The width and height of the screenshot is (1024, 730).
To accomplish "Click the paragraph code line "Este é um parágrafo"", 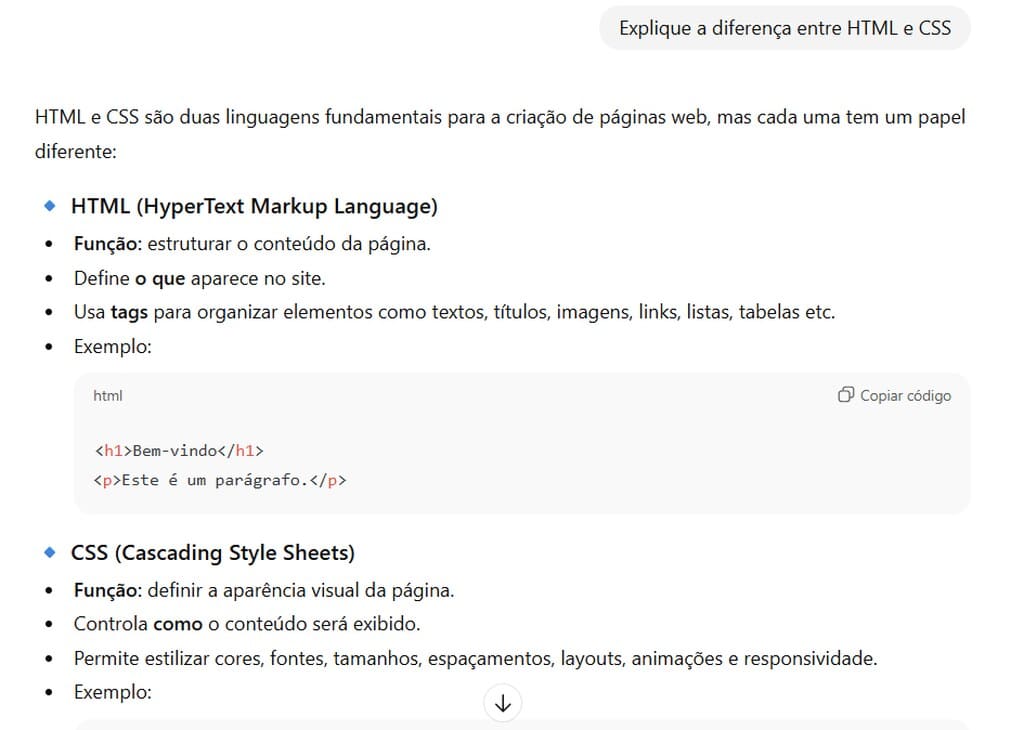I will [x=220, y=480].
